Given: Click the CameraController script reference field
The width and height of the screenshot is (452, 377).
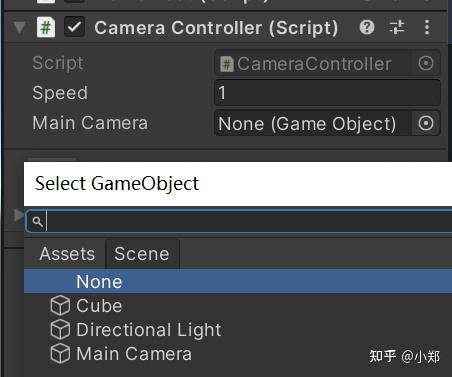Looking at the screenshot, I should (313, 63).
